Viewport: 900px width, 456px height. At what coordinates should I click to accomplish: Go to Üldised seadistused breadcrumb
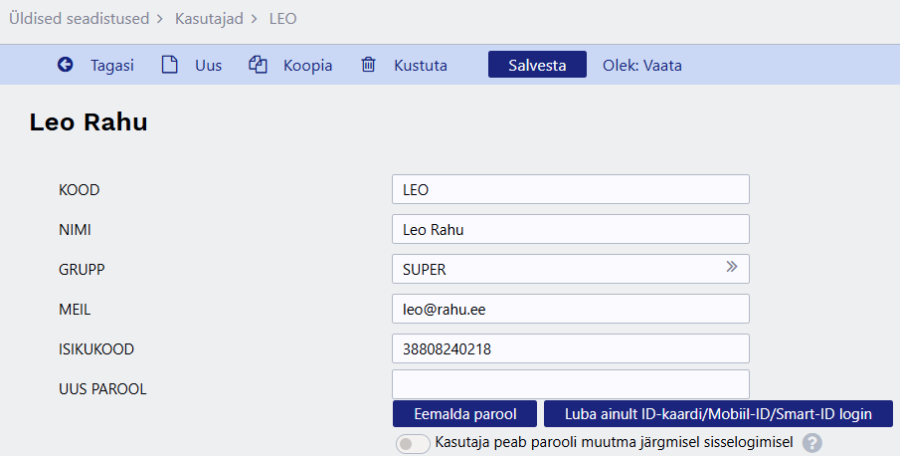point(78,18)
